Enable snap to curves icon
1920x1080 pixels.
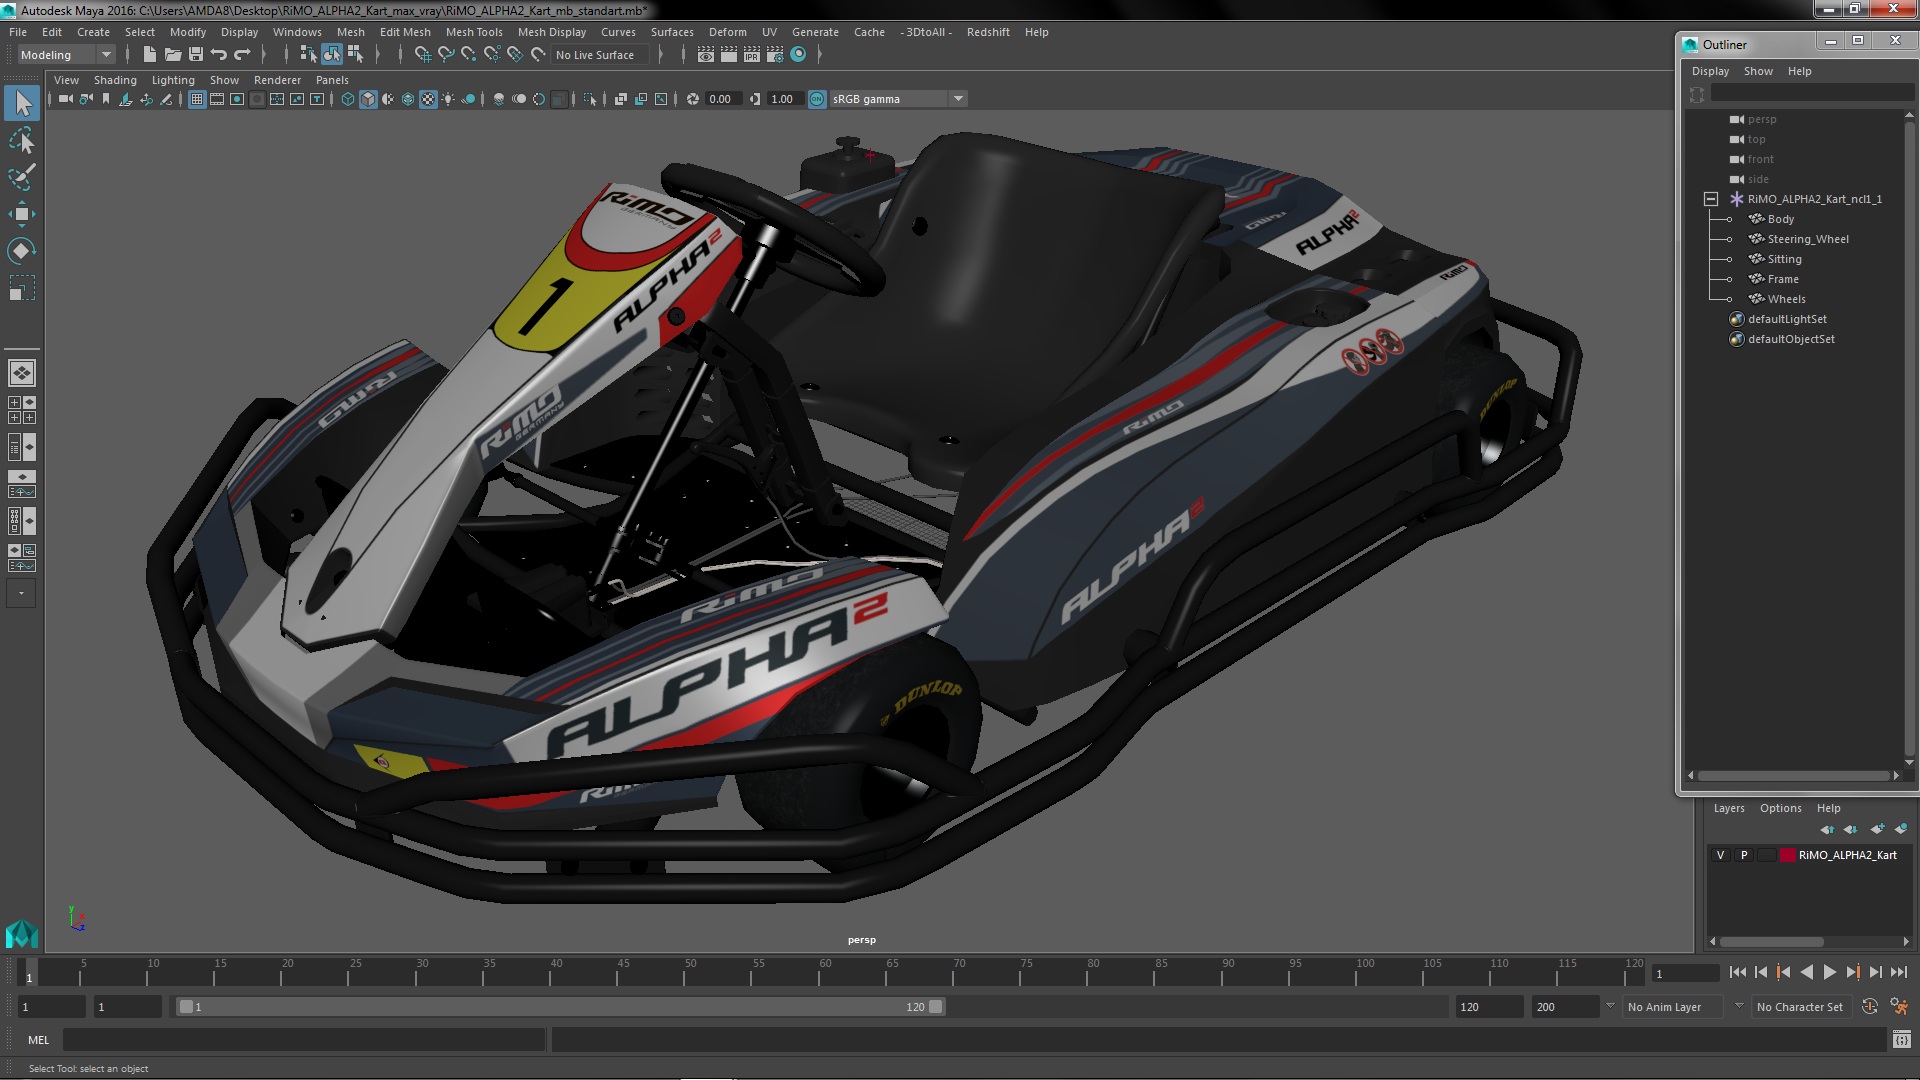[446, 55]
